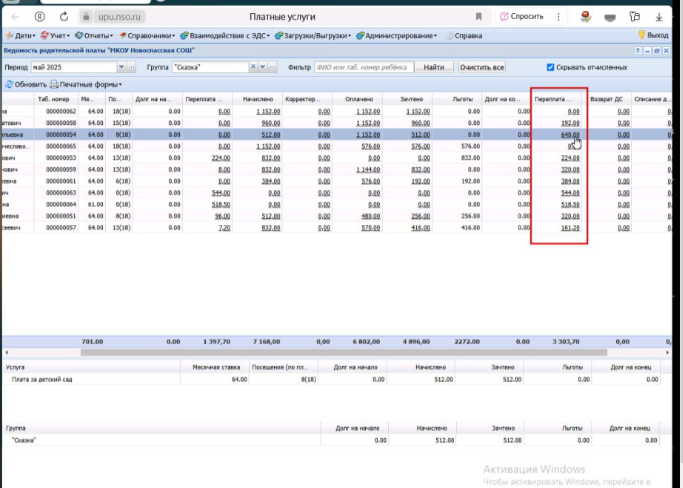Sort by the Льготы column header
This screenshot has height=488, width=683.
(458, 99)
